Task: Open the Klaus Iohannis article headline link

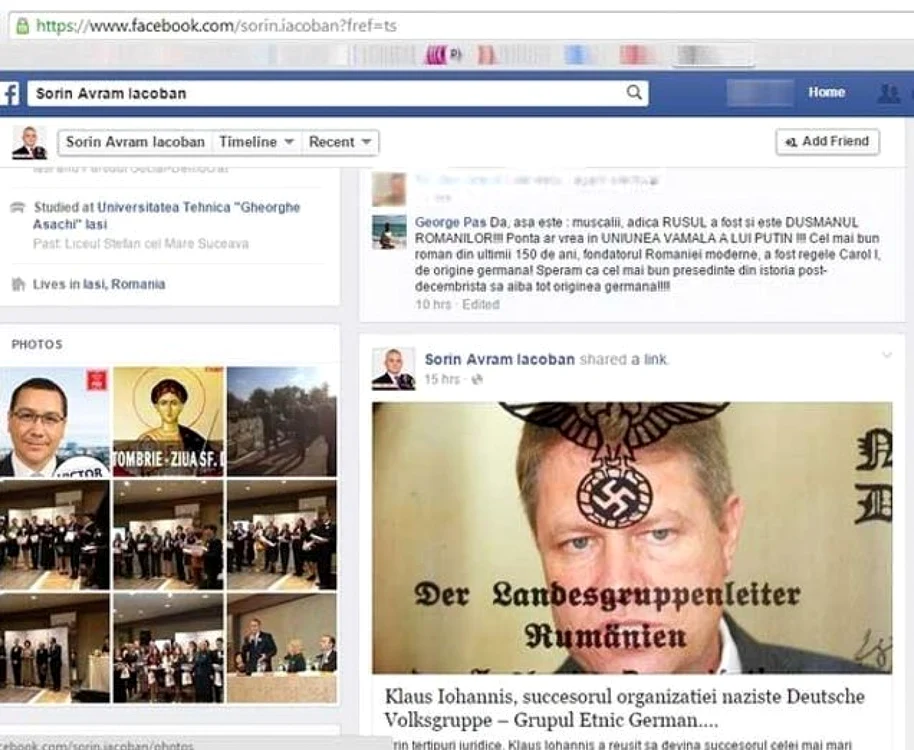Action: (x=624, y=708)
